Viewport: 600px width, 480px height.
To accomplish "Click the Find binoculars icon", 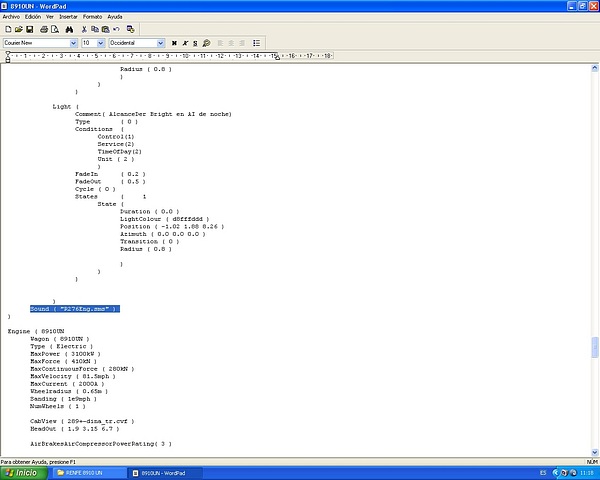I will tap(68, 29).
